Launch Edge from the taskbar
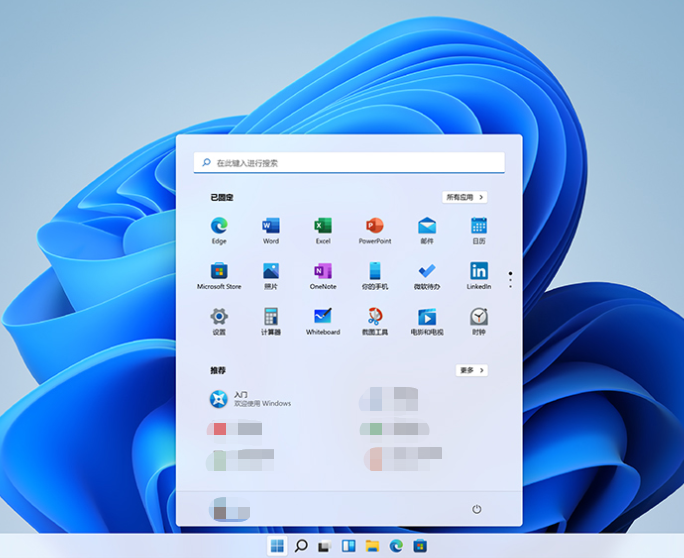Image resolution: width=684 pixels, height=558 pixels. point(396,546)
